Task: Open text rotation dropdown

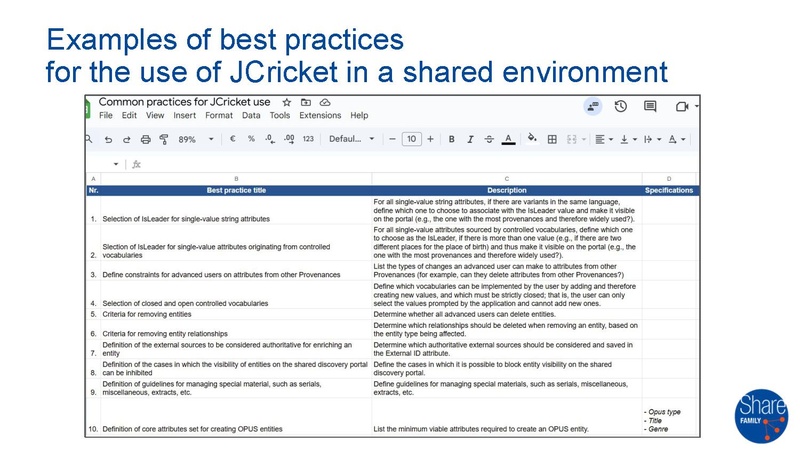Action: [x=677, y=139]
